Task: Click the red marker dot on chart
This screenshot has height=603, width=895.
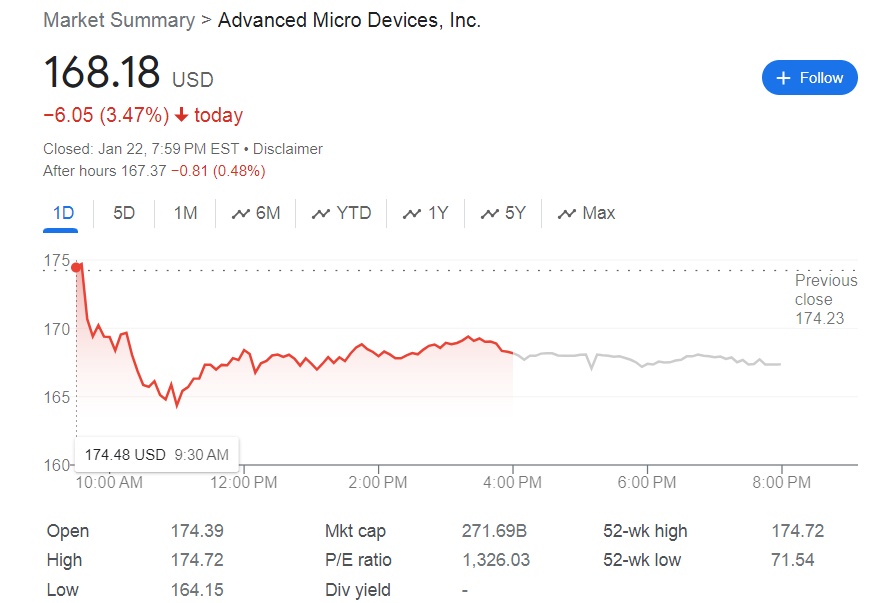Action: [76, 265]
